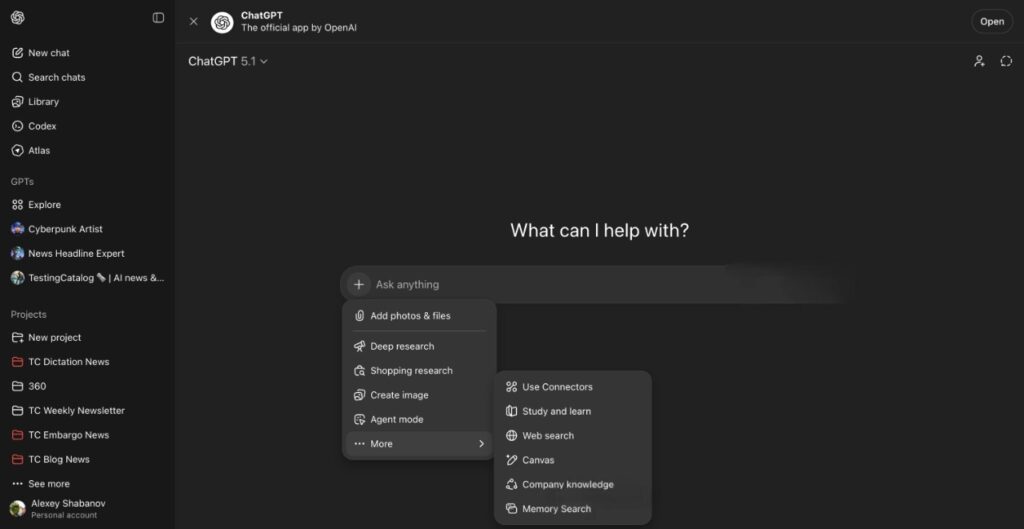1024x529 pixels.
Task: Click the ChatGPT logo in sidebar top
Action: coord(18,18)
